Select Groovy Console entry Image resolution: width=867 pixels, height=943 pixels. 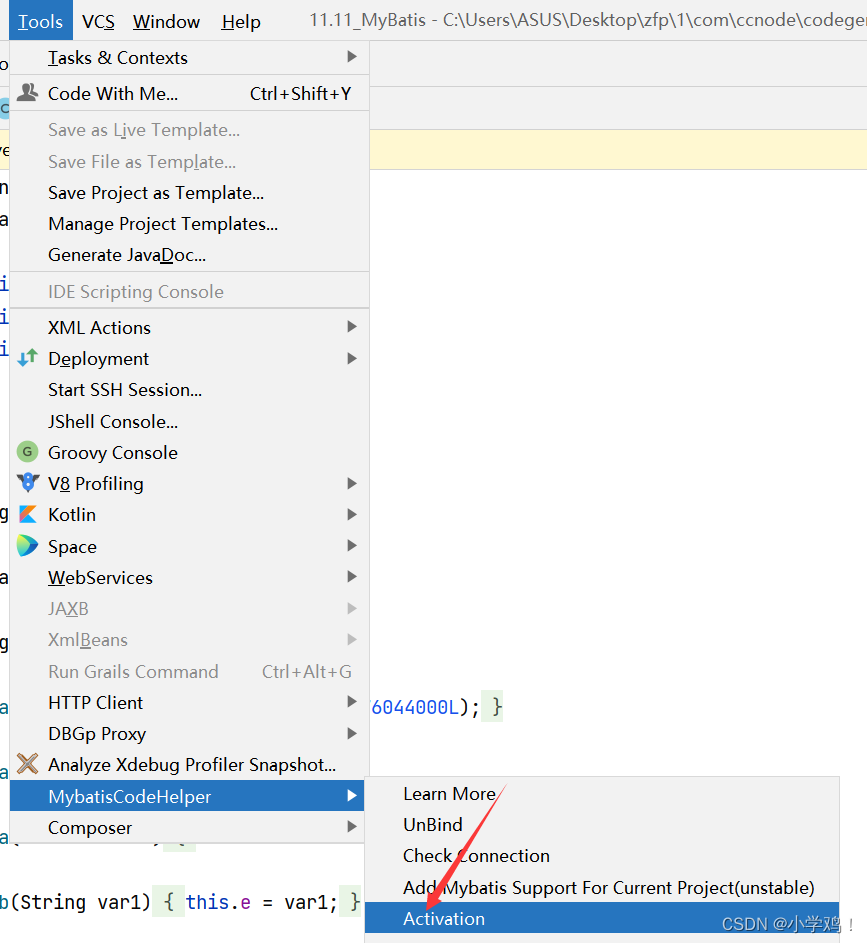189,452
